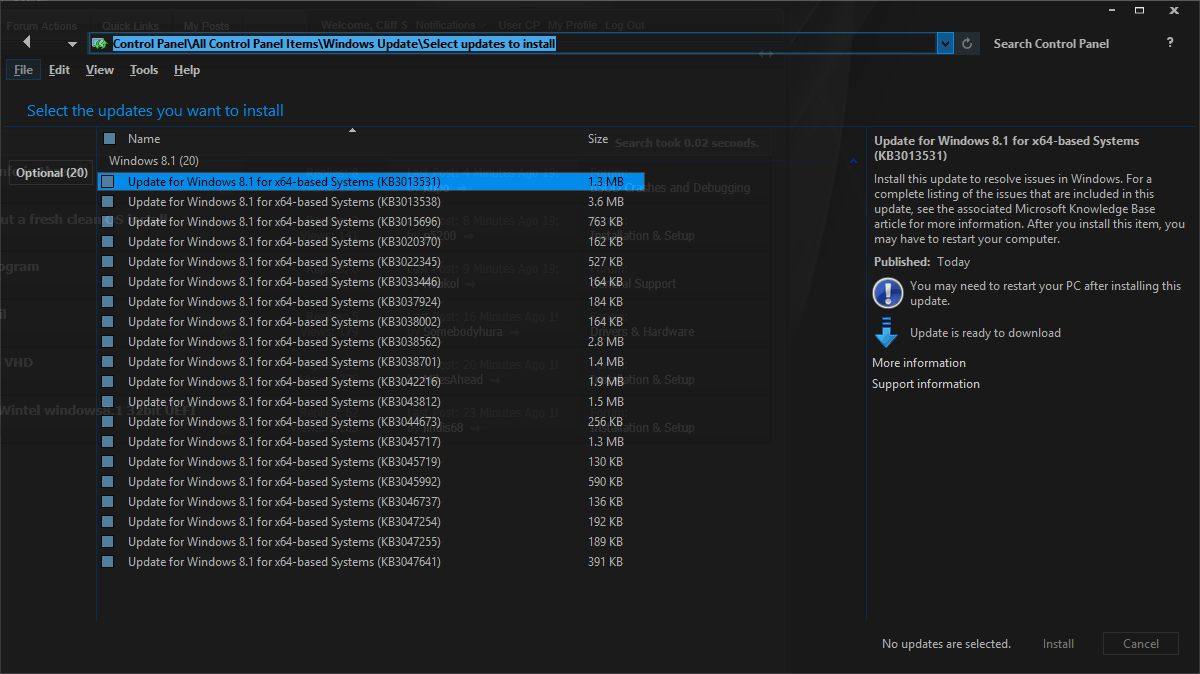Image resolution: width=1200 pixels, height=674 pixels.
Task: Open the recent locations arrow beside Back
Action: pyautogui.click(x=72, y=44)
